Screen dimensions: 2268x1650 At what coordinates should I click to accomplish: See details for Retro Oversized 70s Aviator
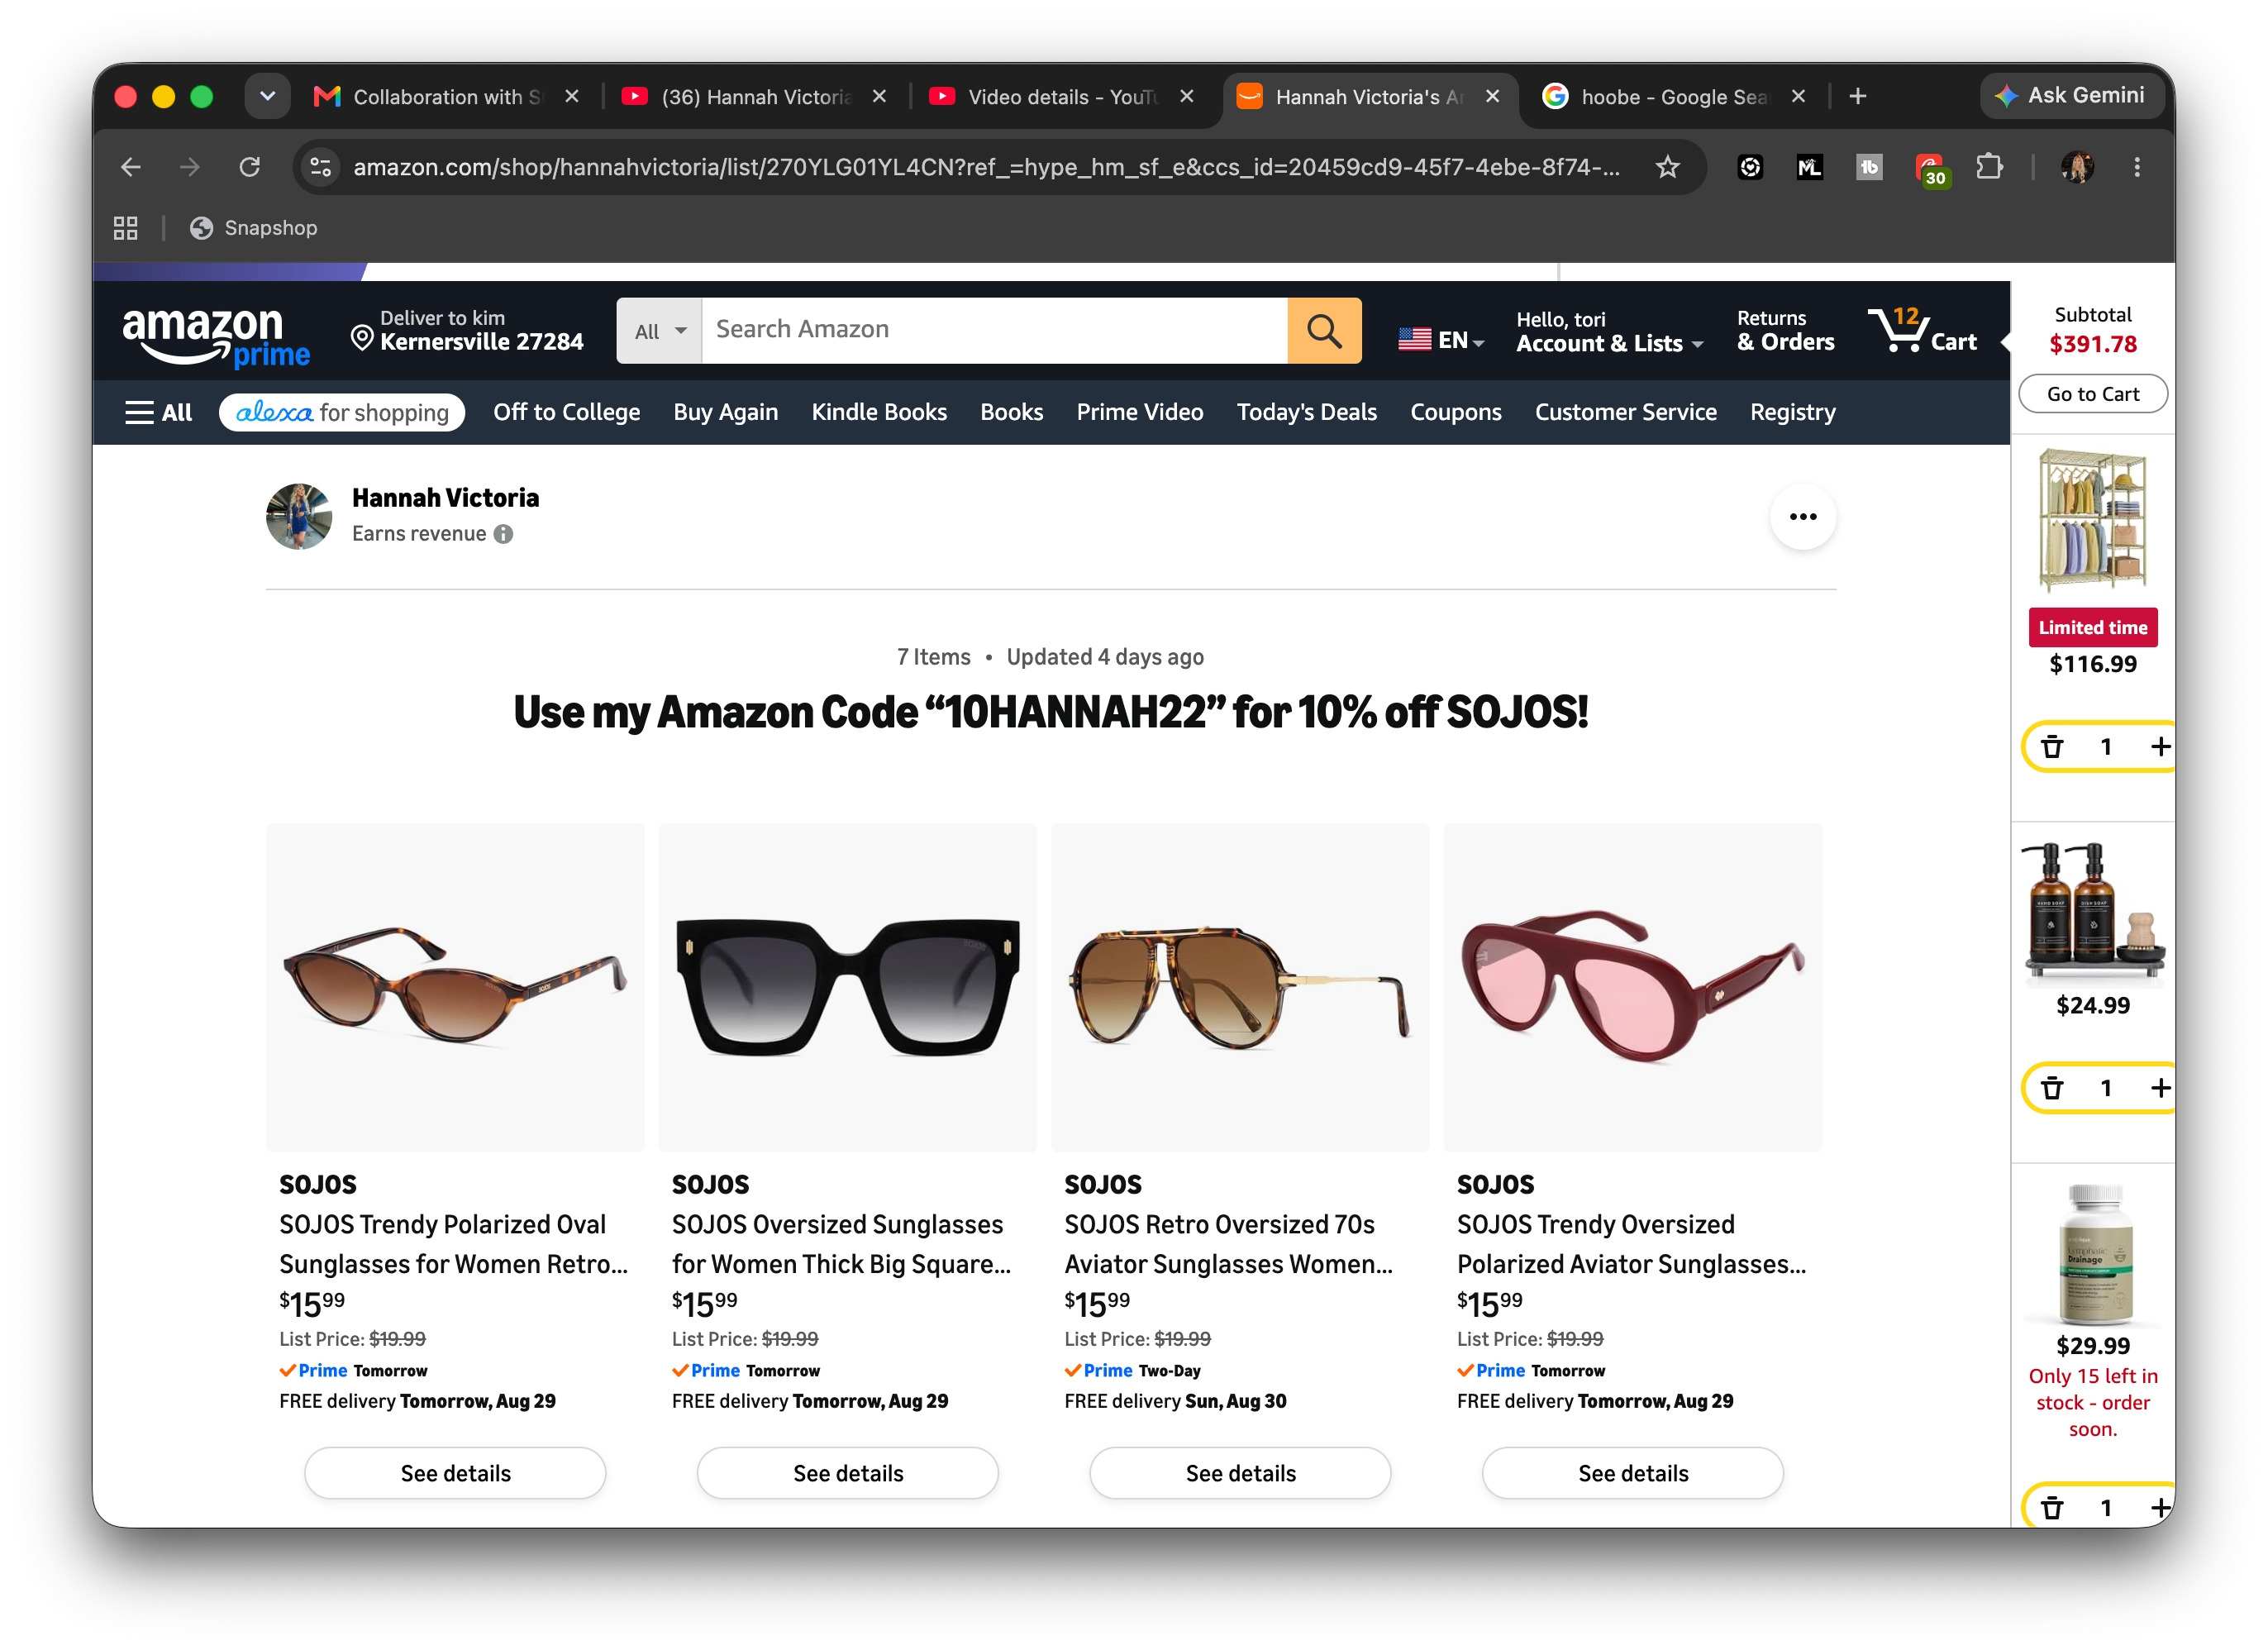pos(1240,1473)
